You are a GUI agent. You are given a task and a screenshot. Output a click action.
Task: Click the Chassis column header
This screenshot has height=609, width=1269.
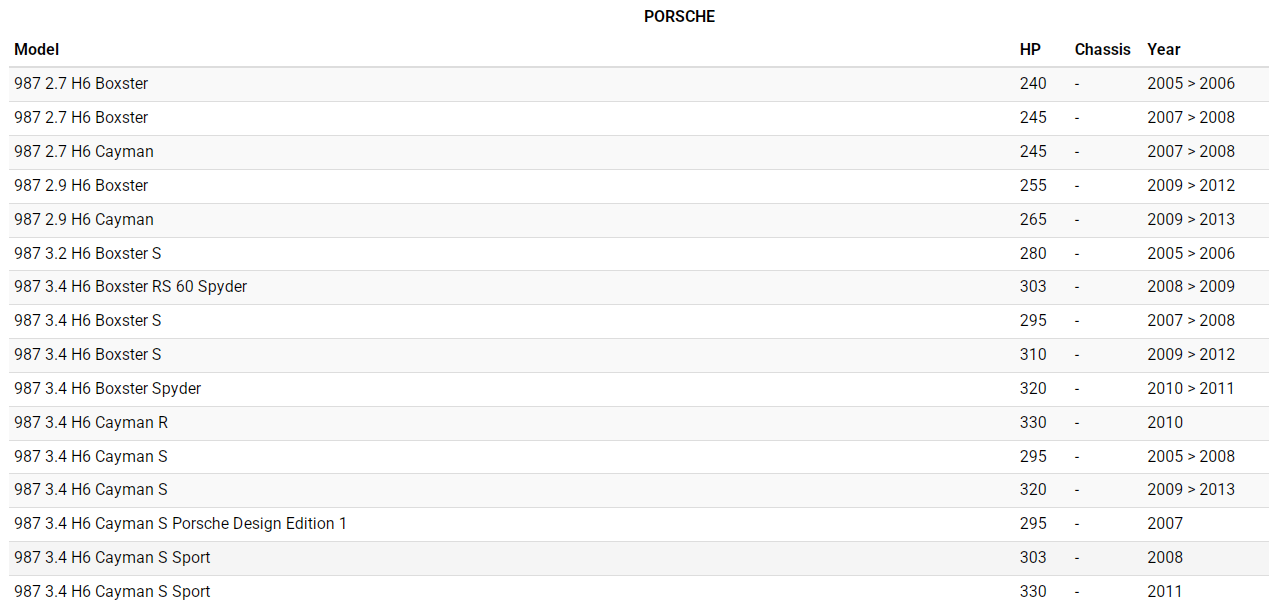click(1102, 50)
